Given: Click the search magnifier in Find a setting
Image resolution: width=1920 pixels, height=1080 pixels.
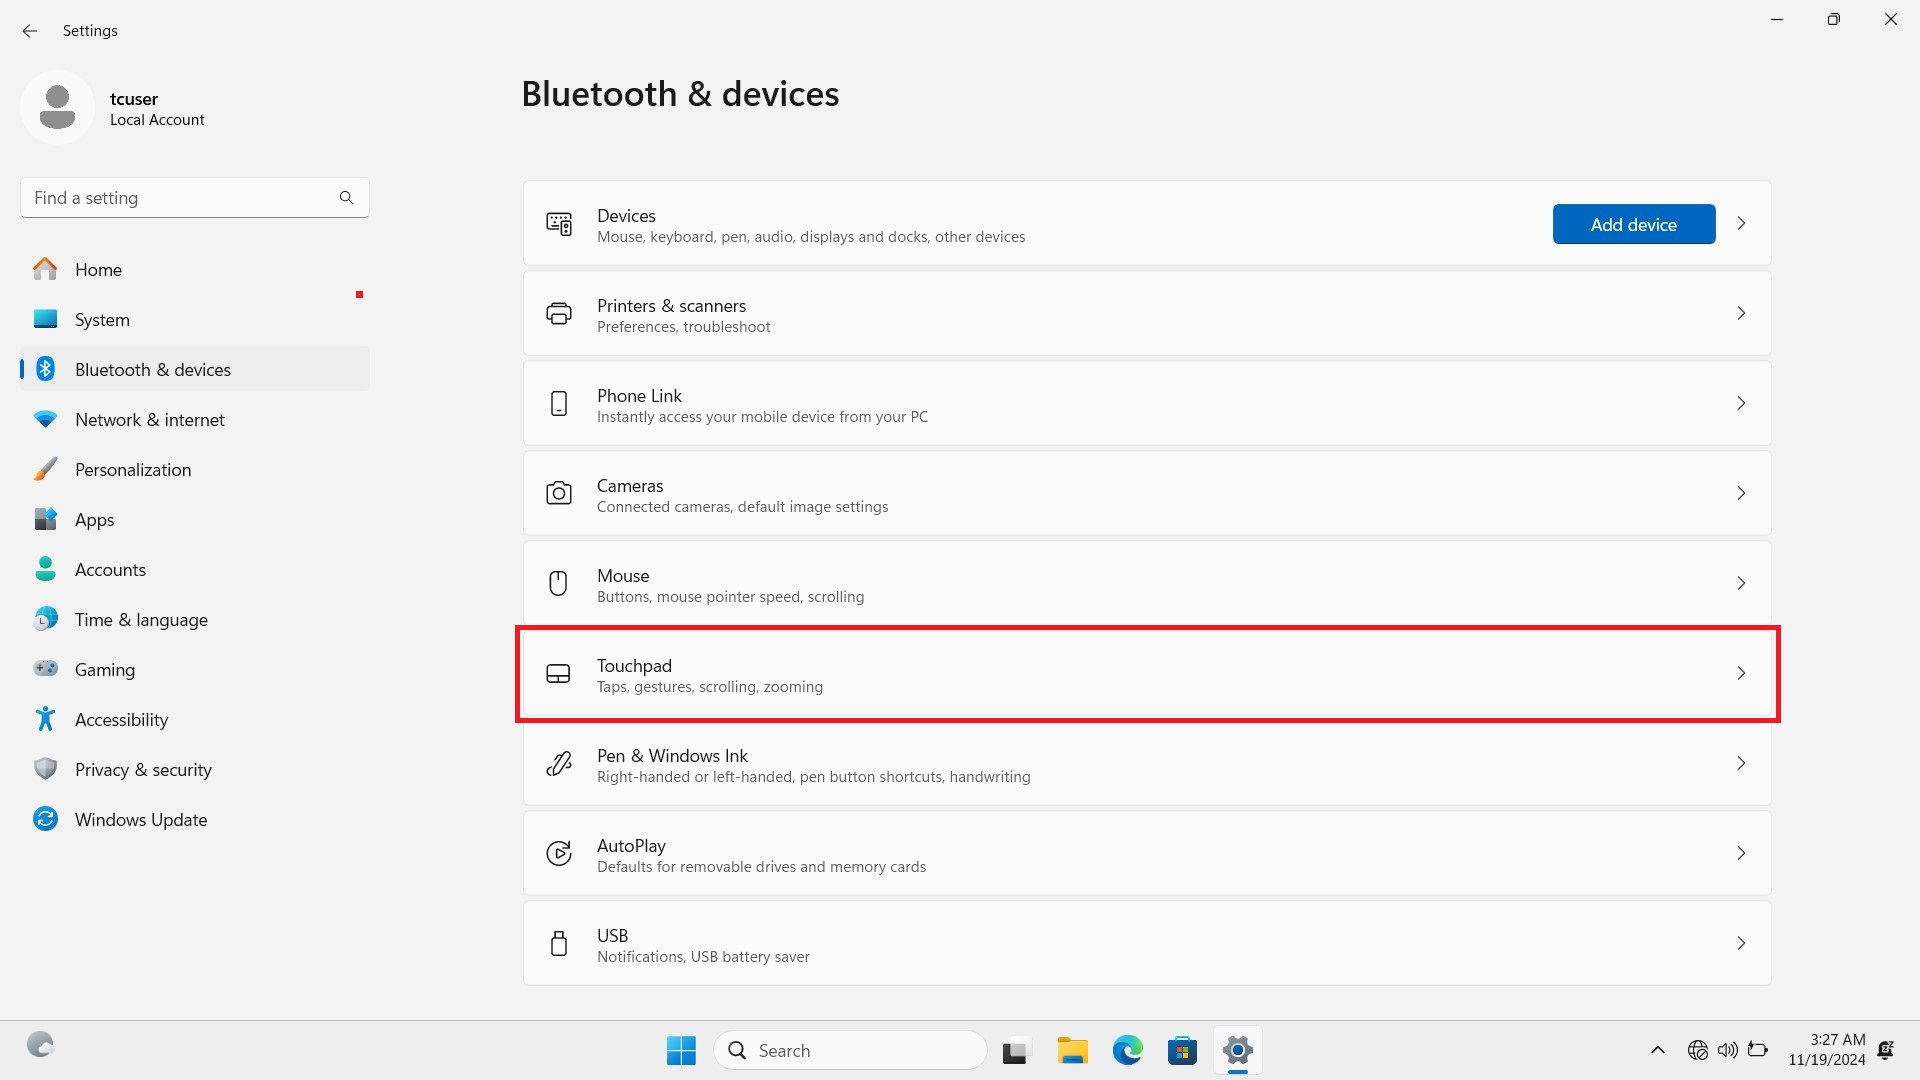Looking at the screenshot, I should (345, 197).
